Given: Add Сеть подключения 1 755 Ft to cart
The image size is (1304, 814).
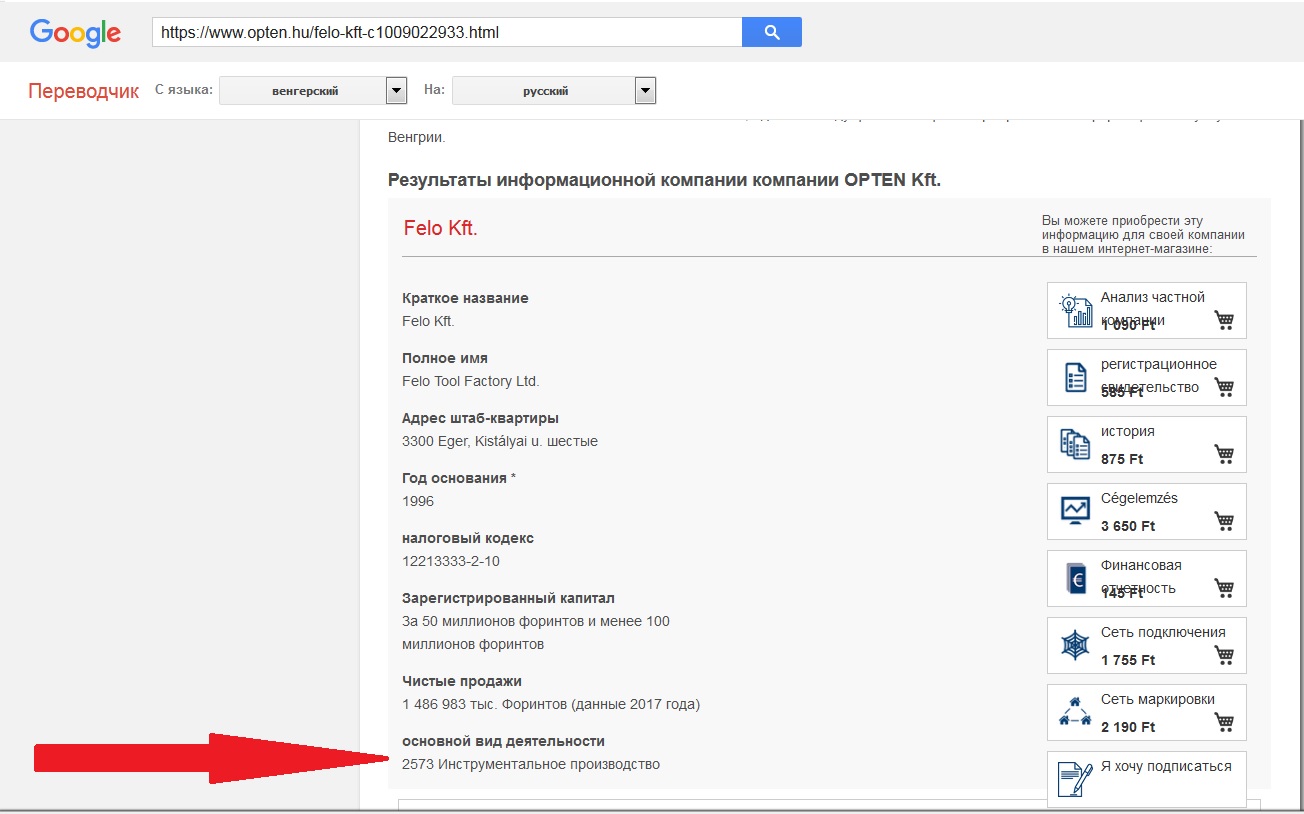Looking at the screenshot, I should (1224, 655).
